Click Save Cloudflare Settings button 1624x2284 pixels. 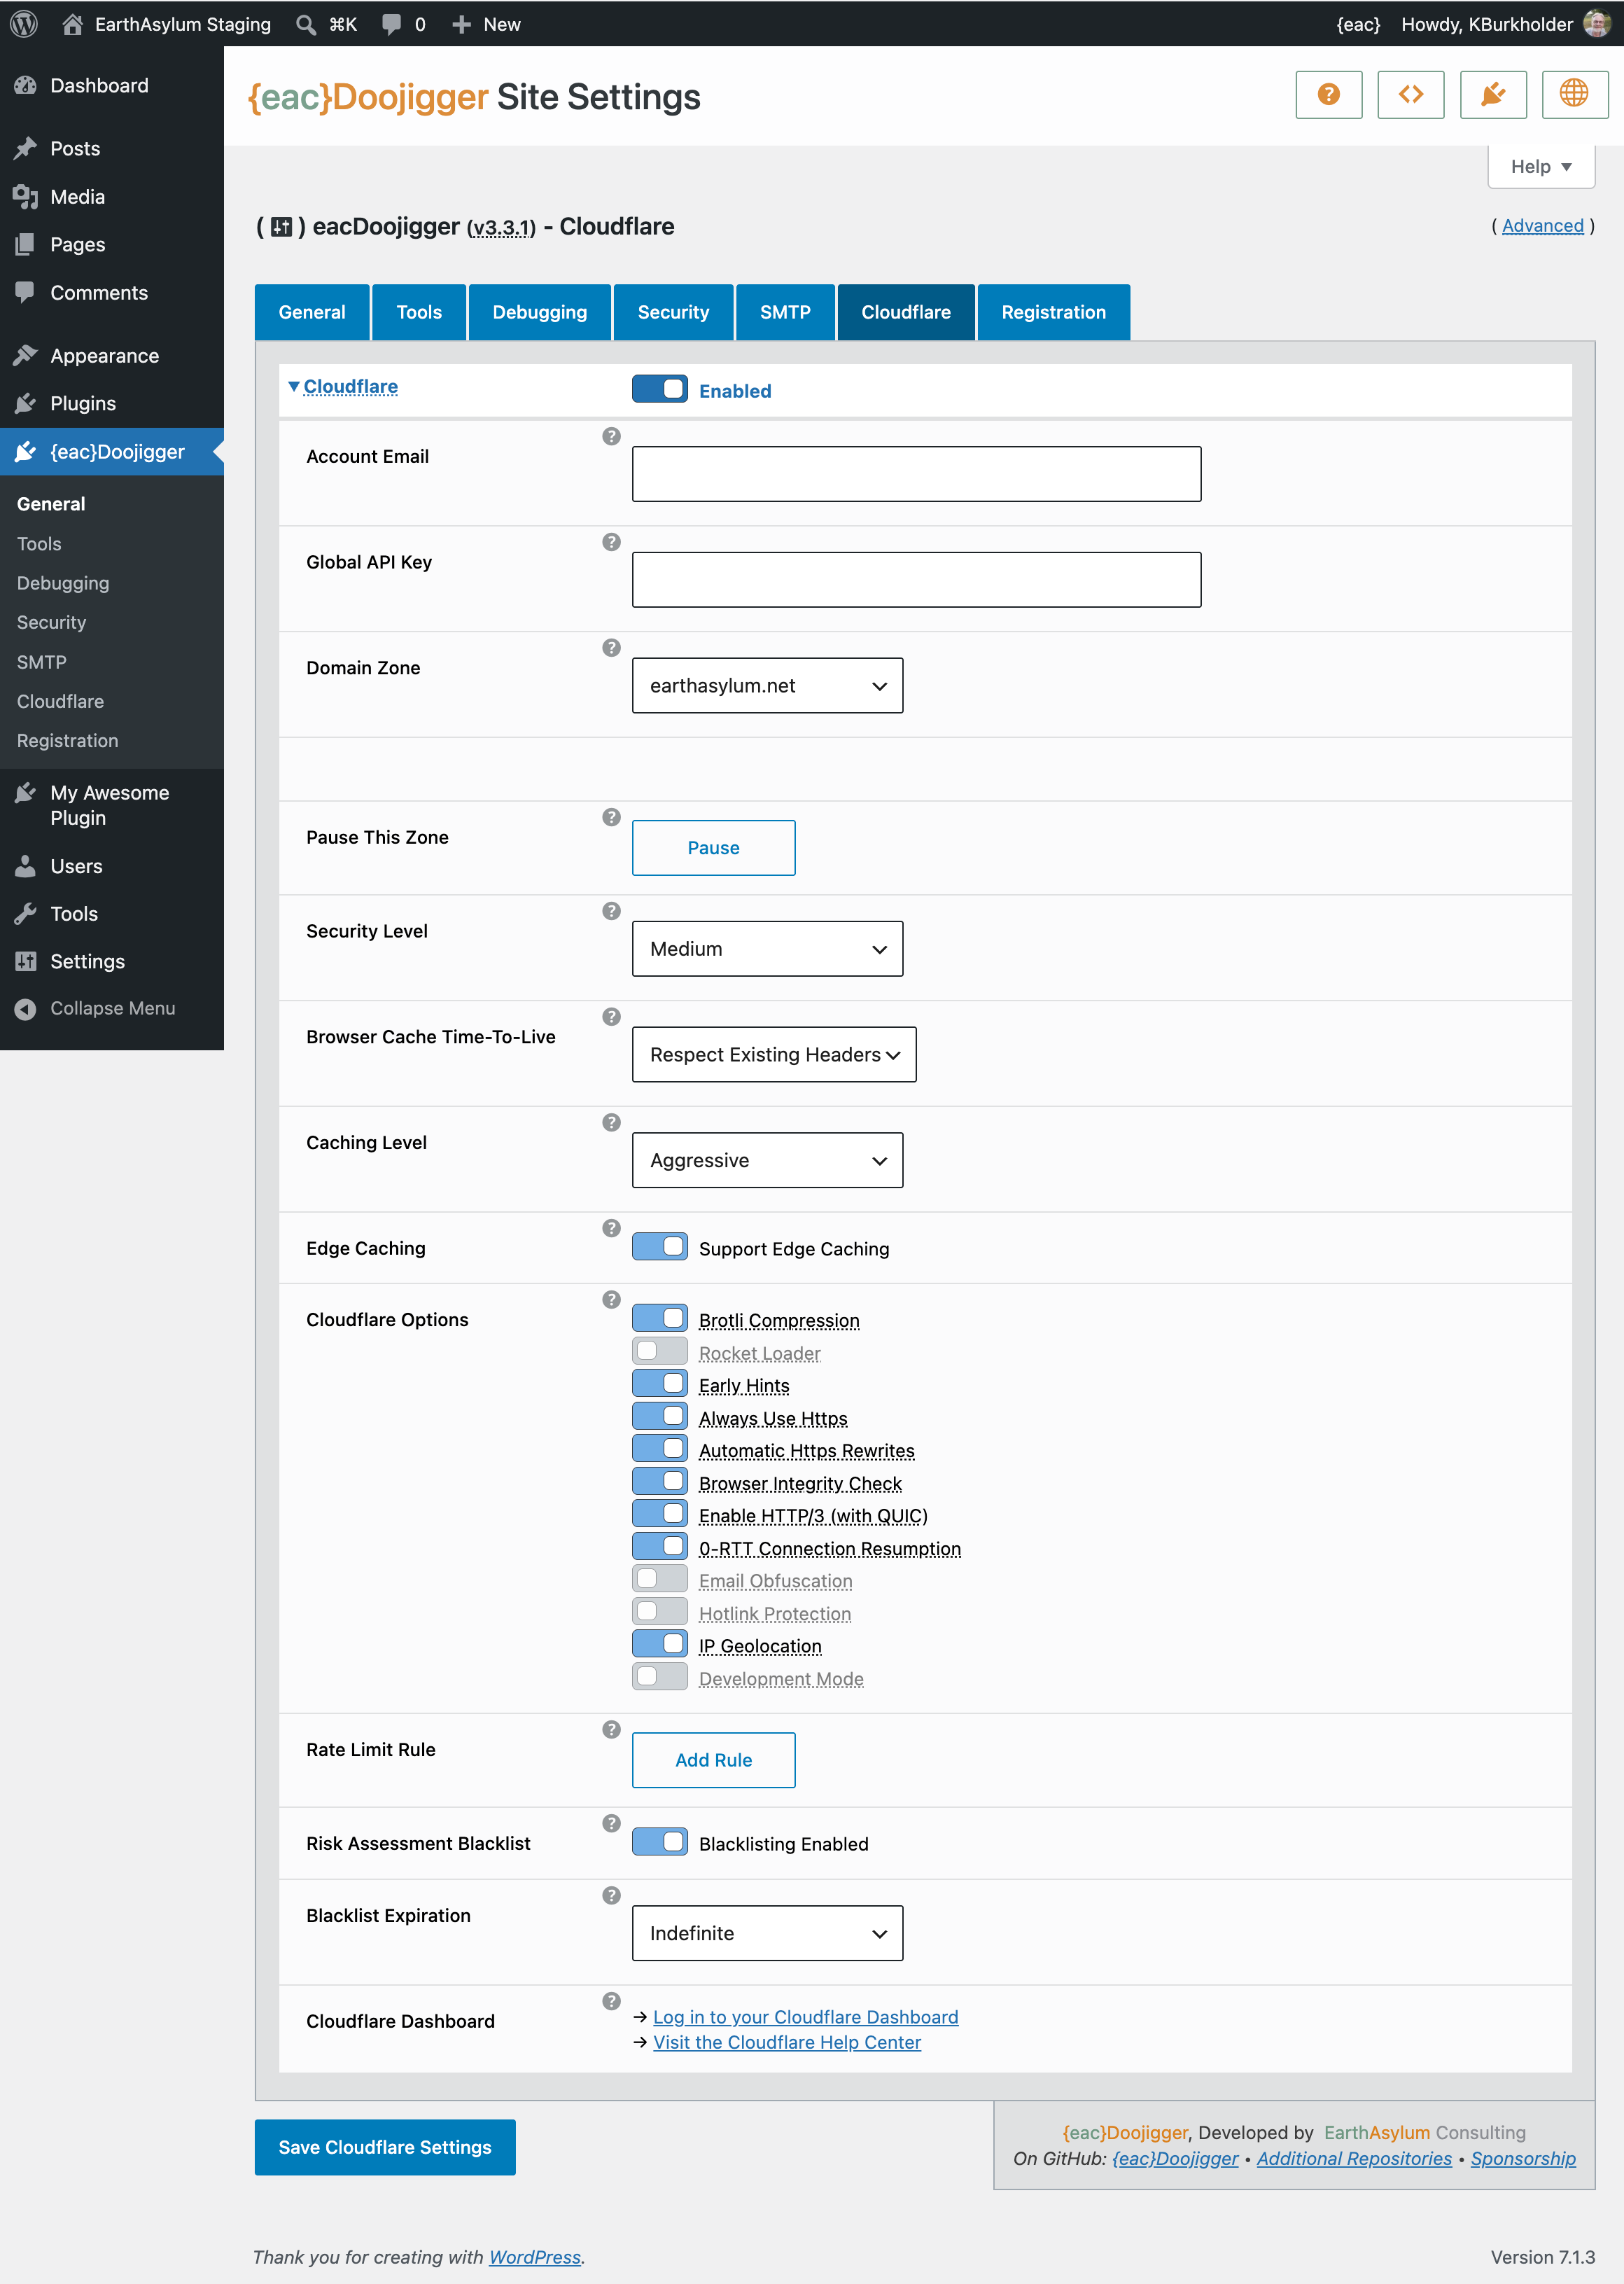pos(385,2147)
